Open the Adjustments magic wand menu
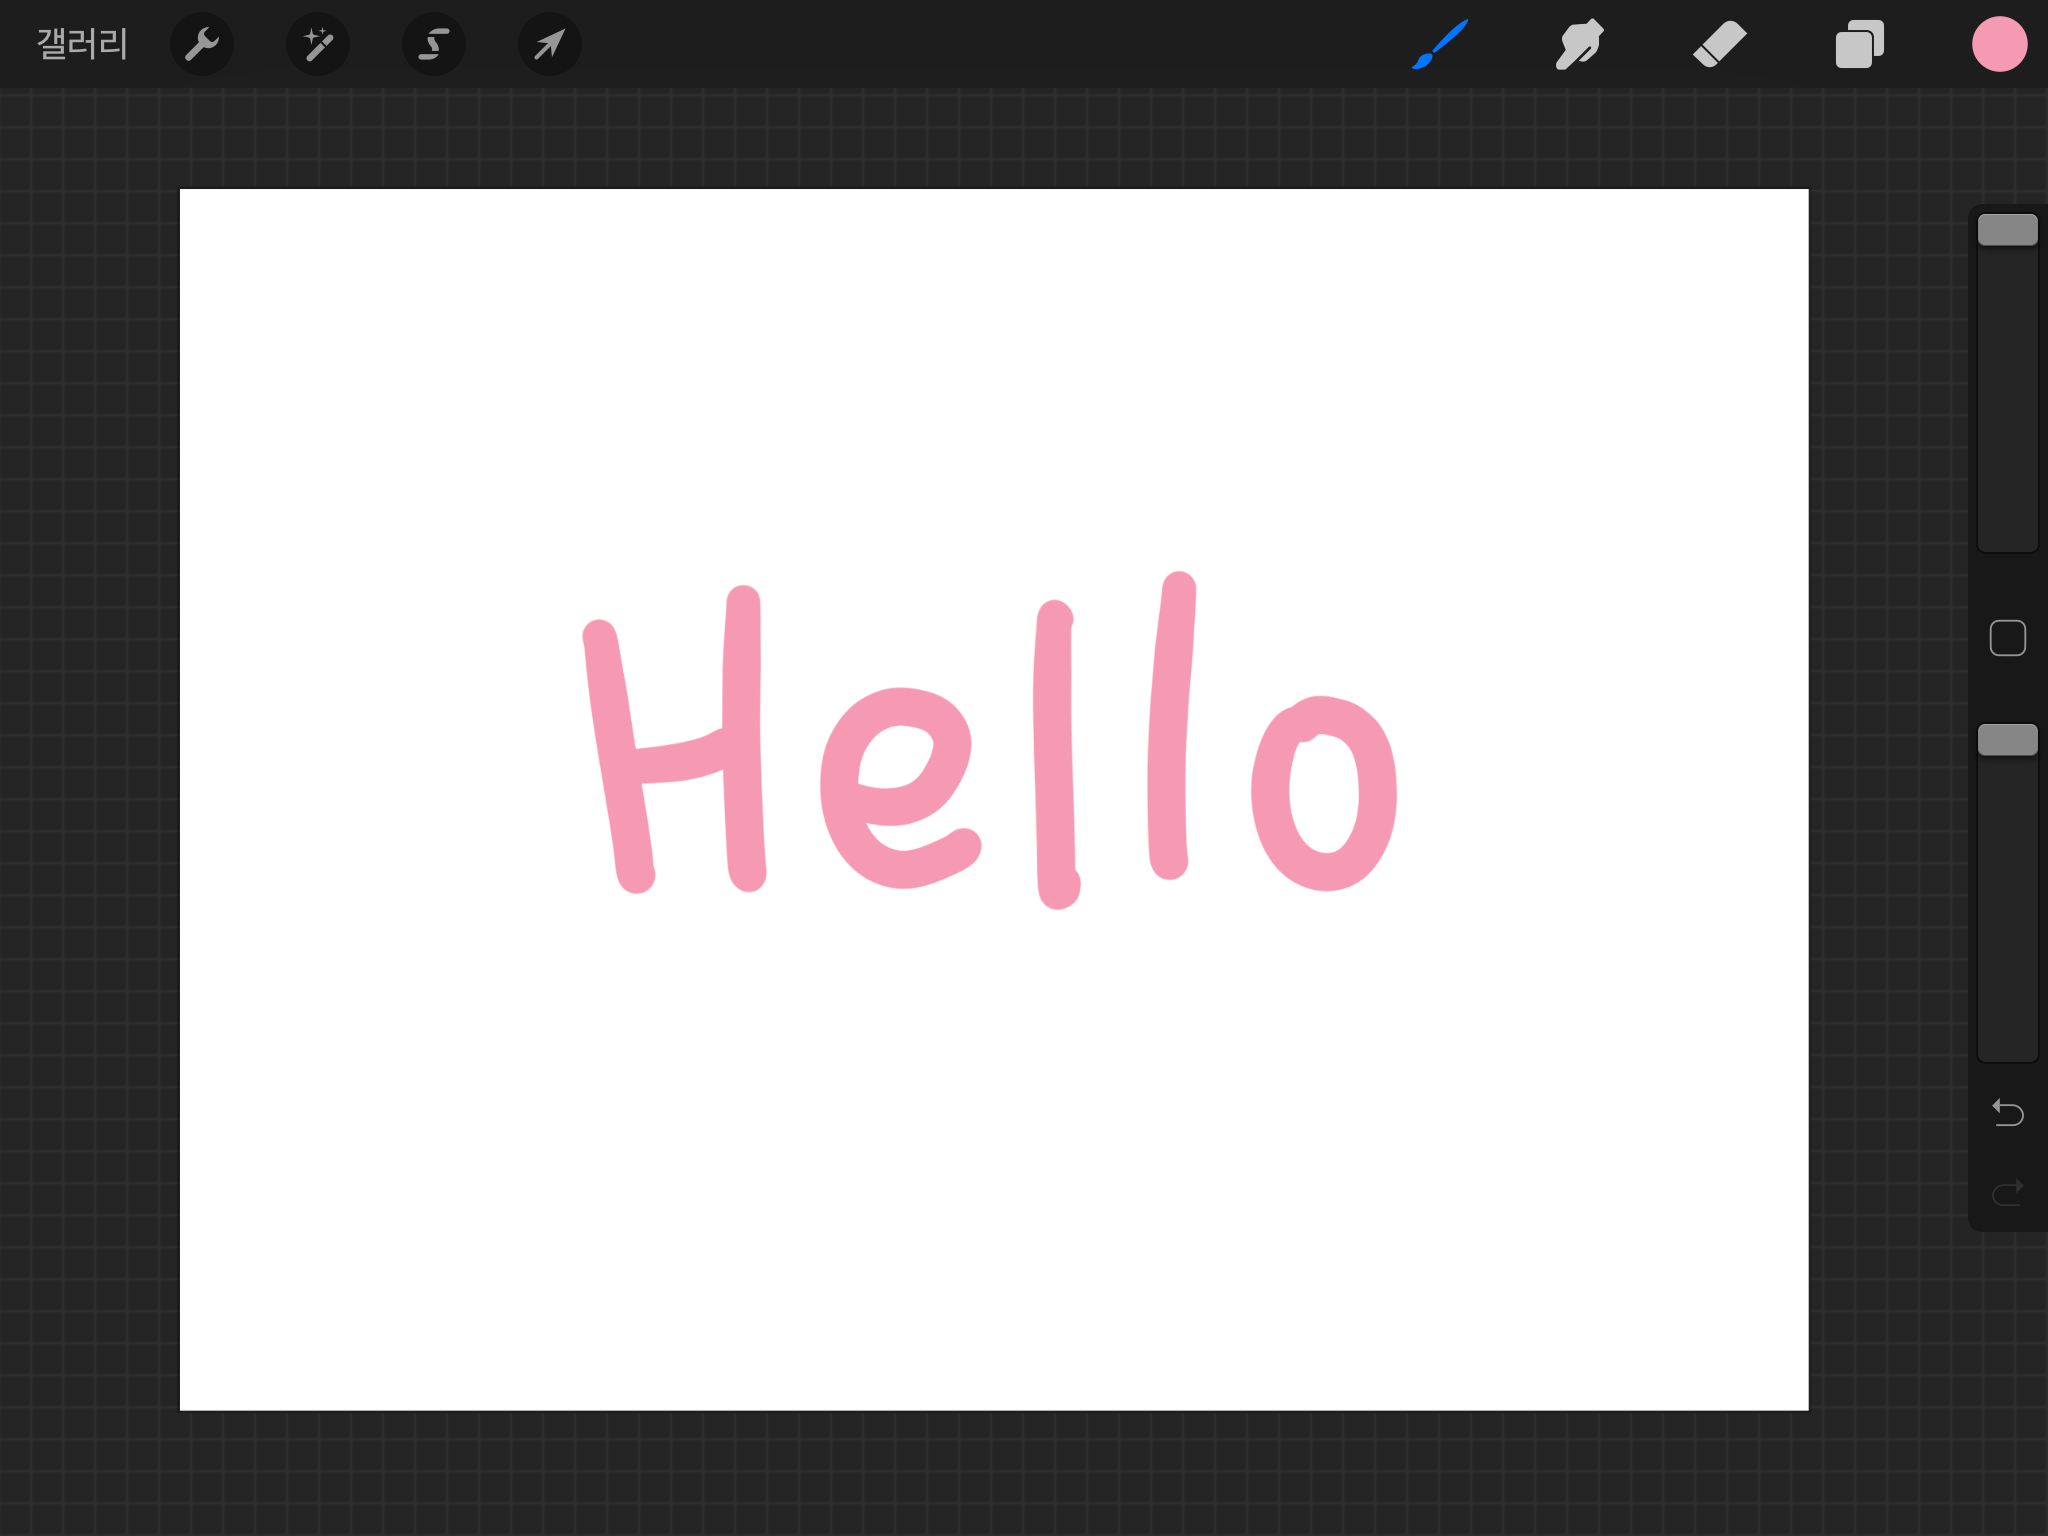This screenshot has width=2048, height=1536. point(318,44)
